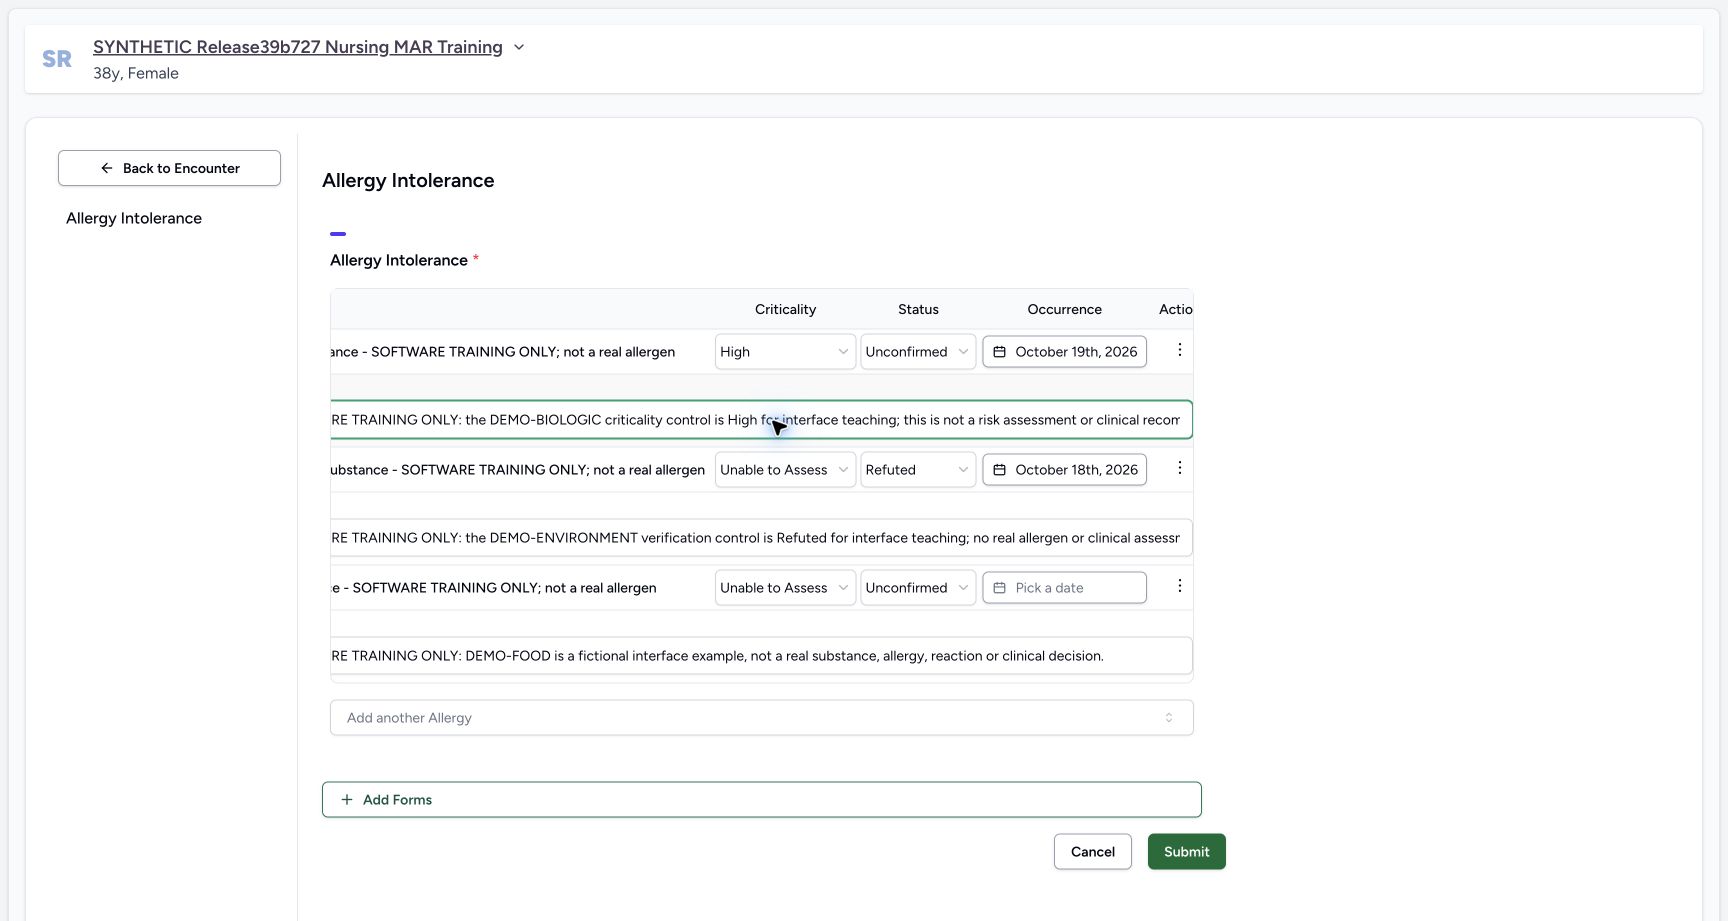Image resolution: width=1728 pixels, height=921 pixels.
Task: Open actions menu for High criticality row
Action: click(1180, 351)
